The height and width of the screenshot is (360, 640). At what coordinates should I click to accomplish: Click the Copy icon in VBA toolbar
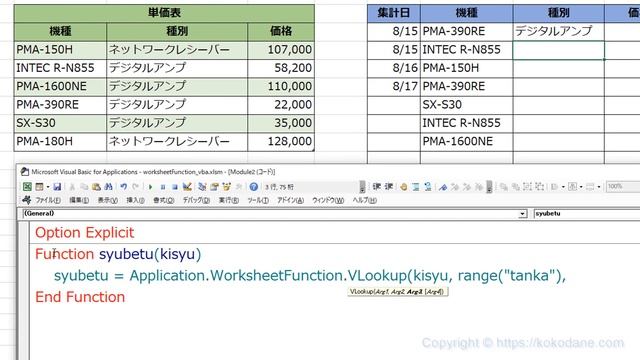[x=84, y=187]
